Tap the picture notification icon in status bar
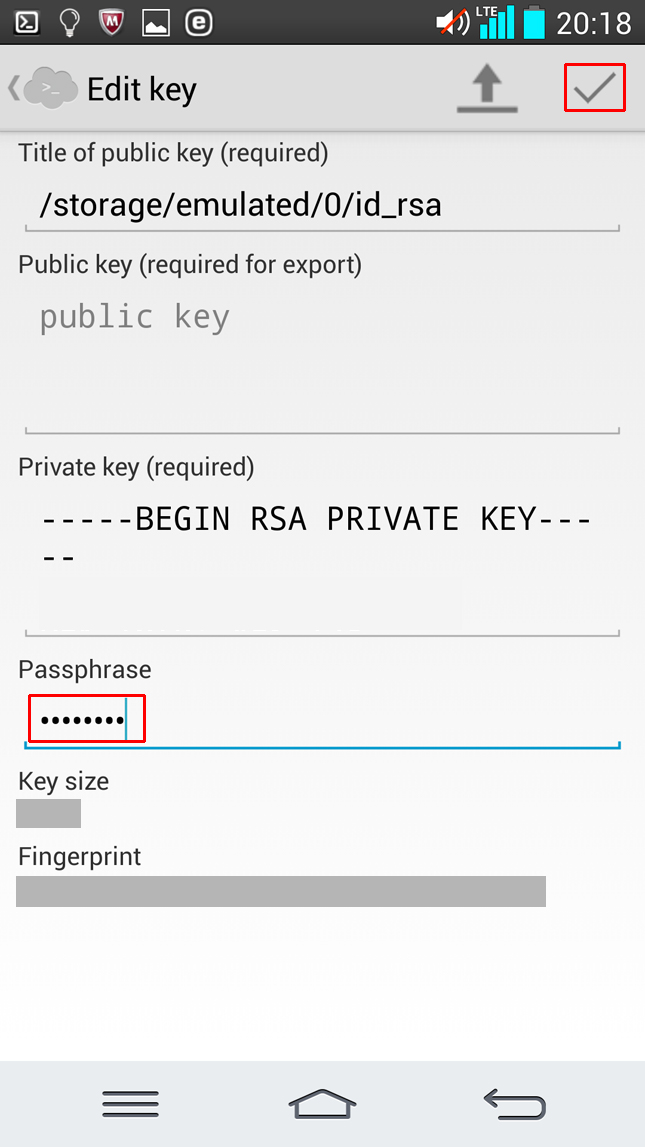The width and height of the screenshot is (645, 1147). pos(156,22)
